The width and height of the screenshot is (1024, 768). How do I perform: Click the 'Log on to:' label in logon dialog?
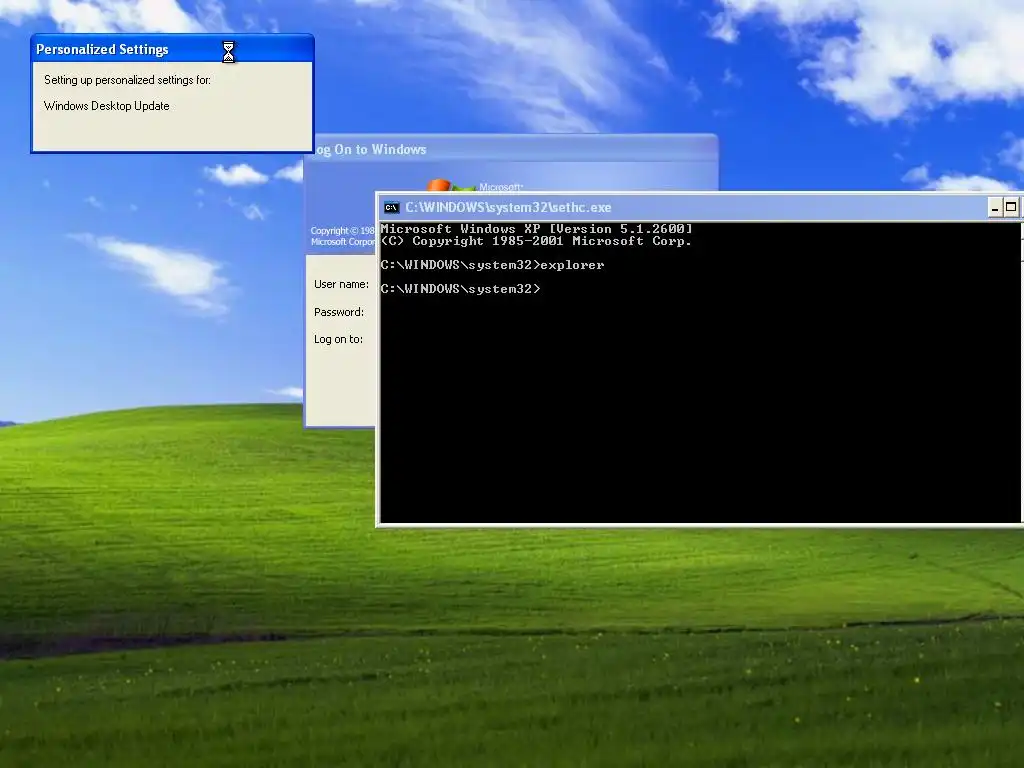[338, 339]
